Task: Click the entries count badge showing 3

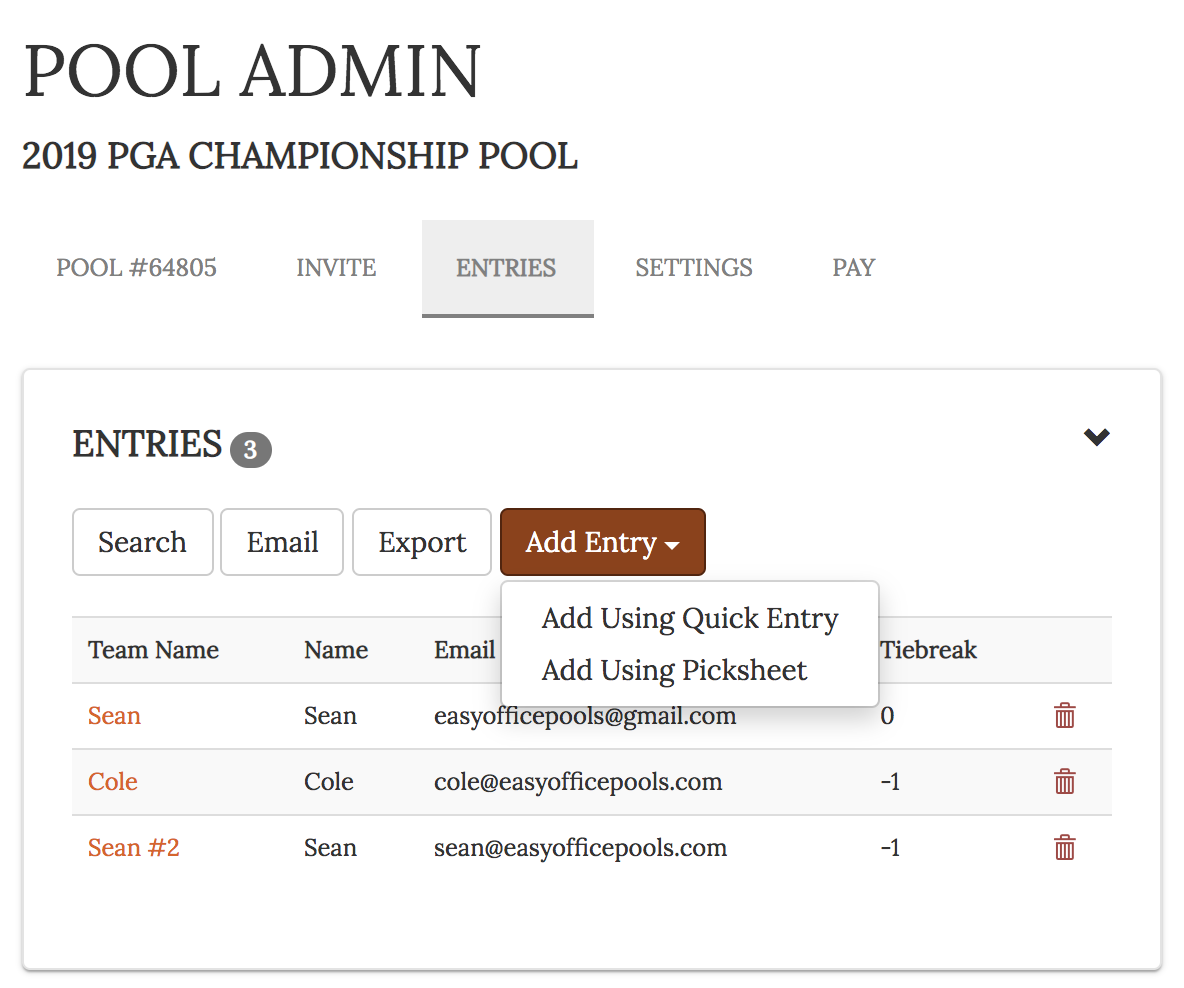Action: pyautogui.click(x=250, y=450)
